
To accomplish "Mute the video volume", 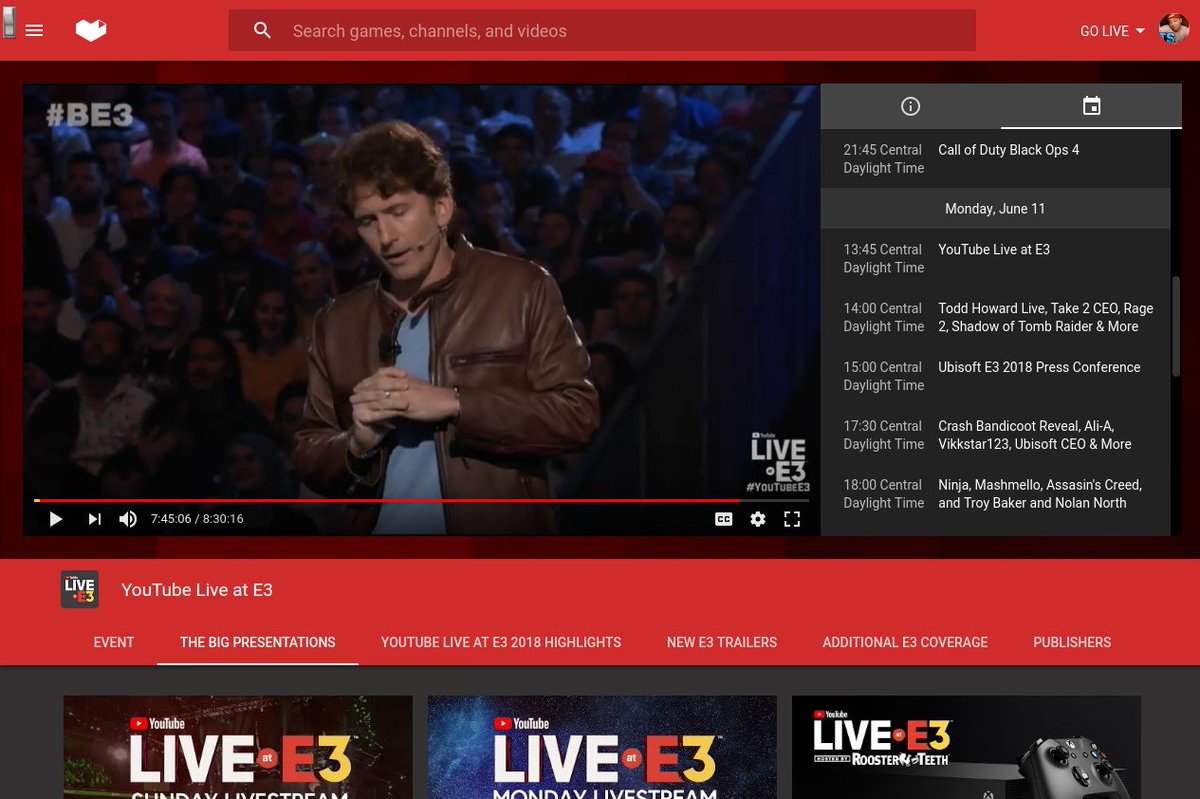I will (128, 519).
